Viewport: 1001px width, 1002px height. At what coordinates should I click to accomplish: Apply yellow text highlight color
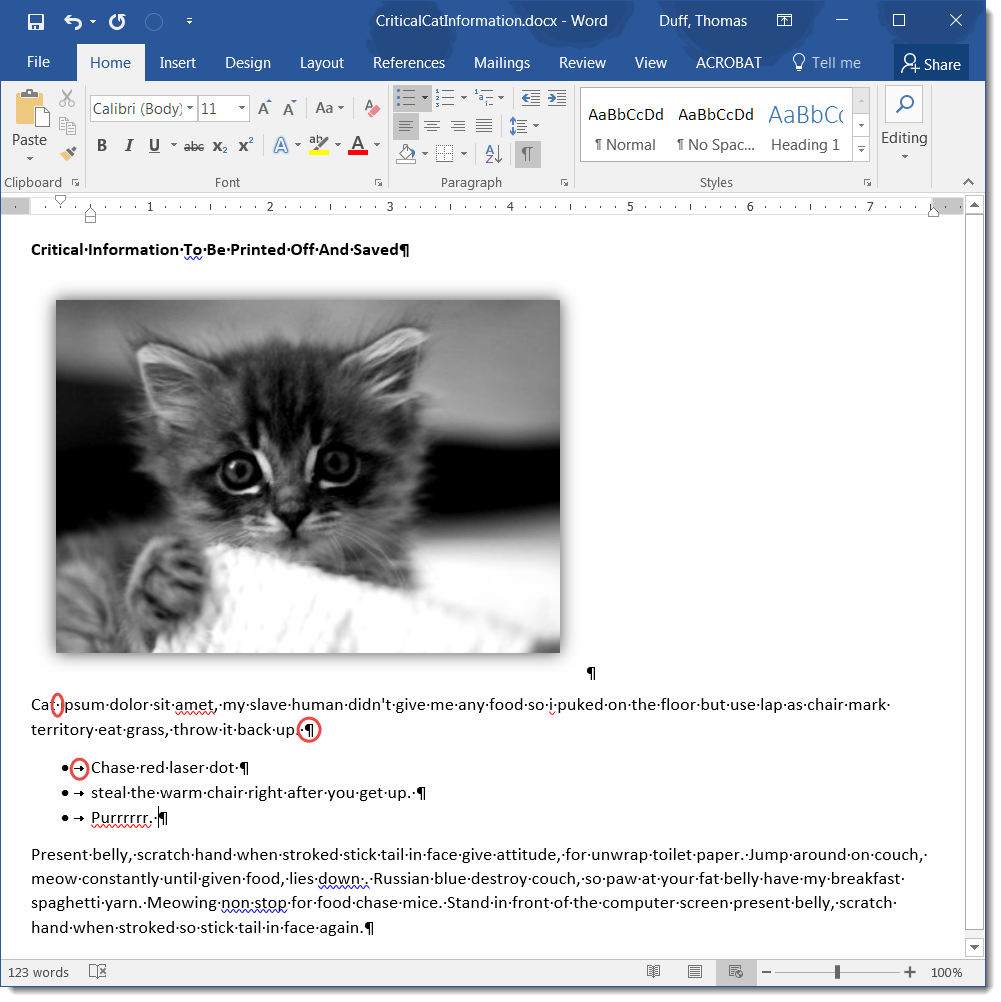click(x=319, y=147)
